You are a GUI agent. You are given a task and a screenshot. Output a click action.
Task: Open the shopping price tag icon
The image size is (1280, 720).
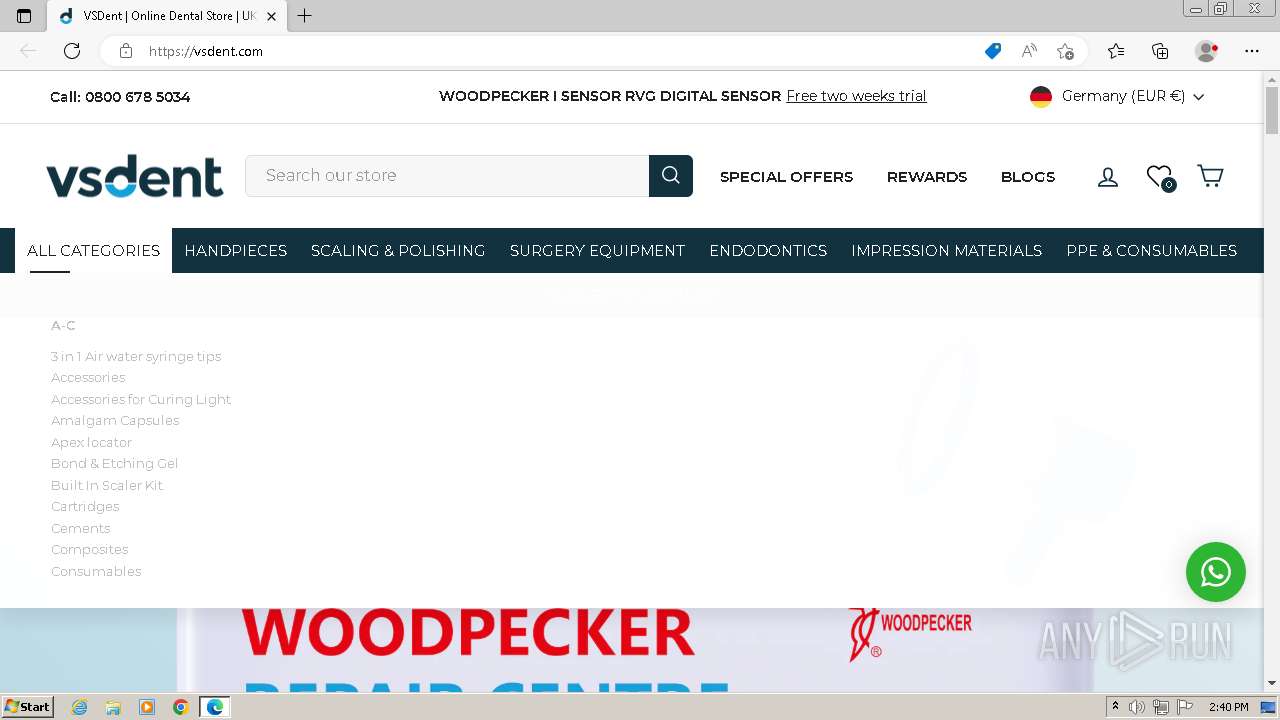click(x=993, y=51)
